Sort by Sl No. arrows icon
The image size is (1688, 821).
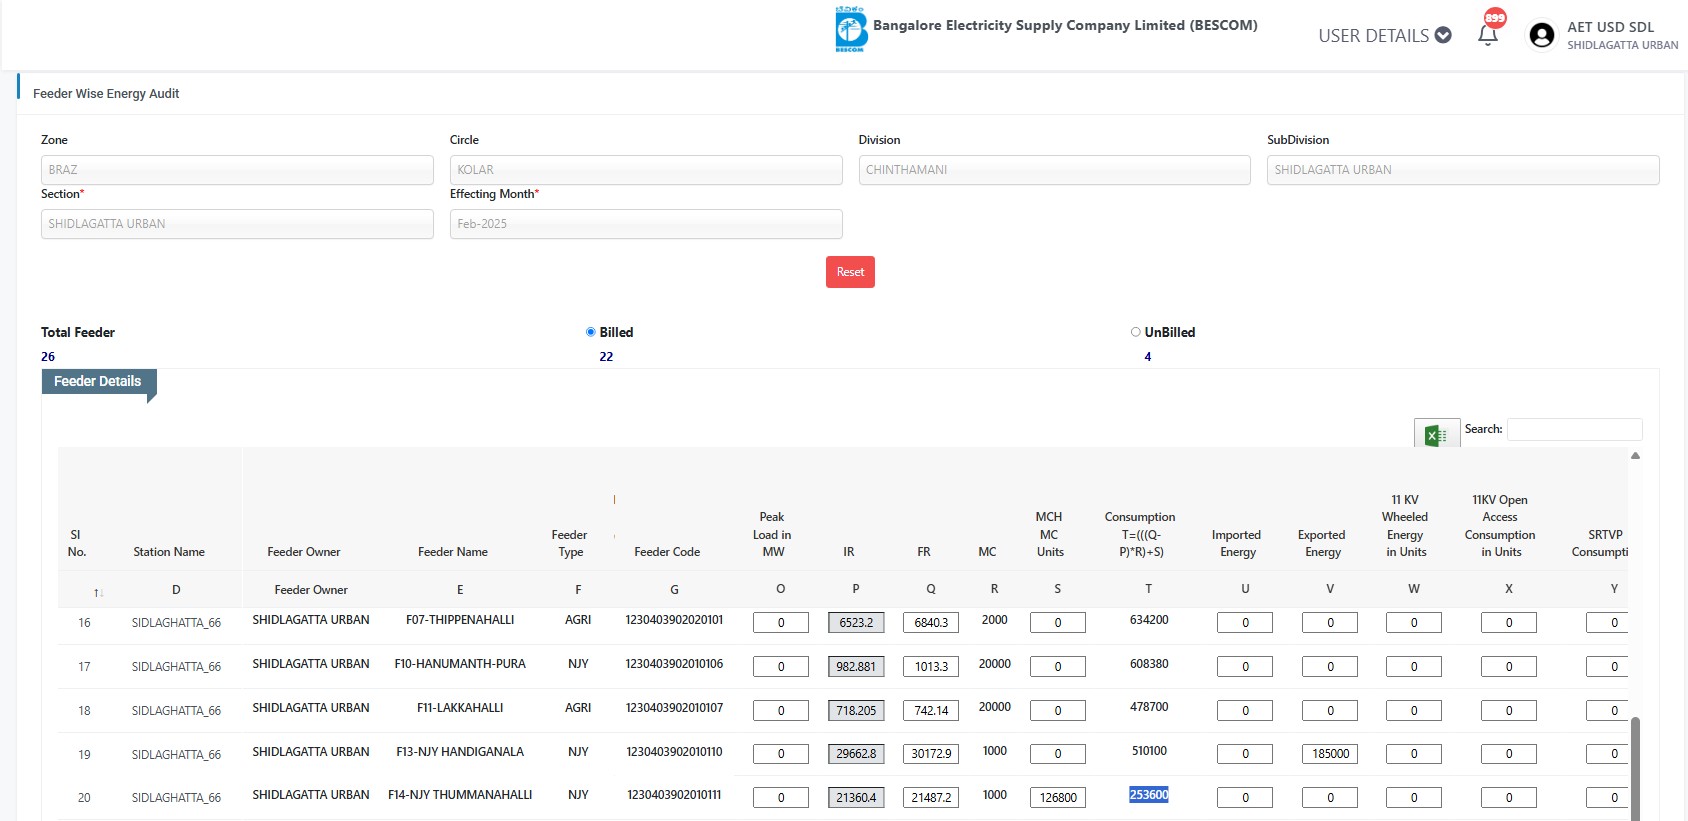[x=98, y=593]
